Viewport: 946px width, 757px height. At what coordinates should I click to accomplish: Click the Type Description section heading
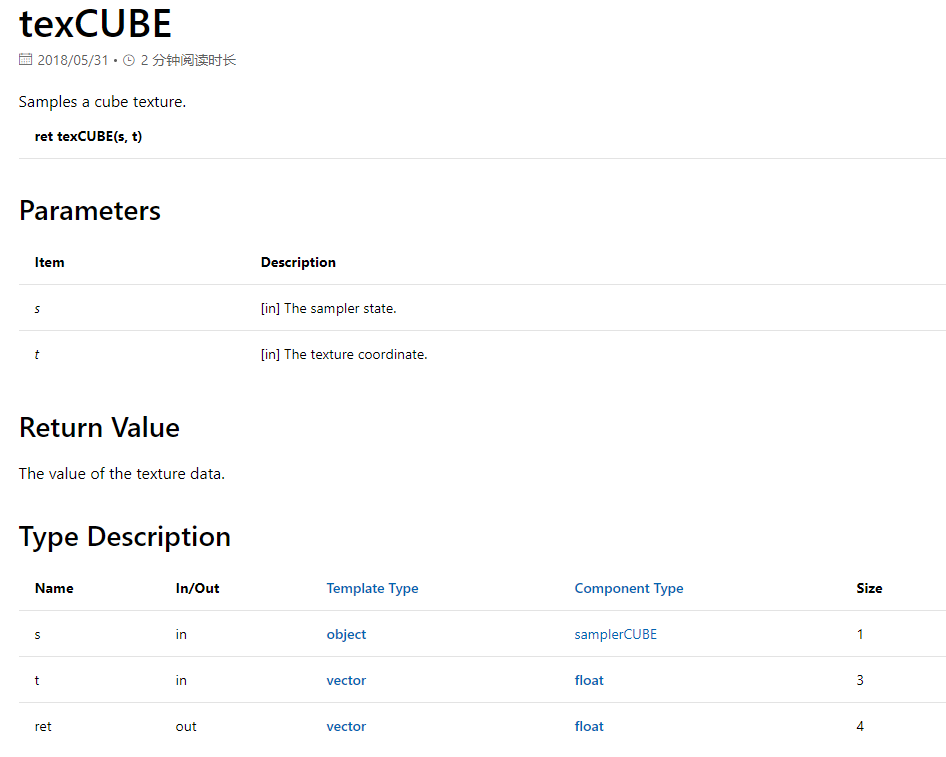pyautogui.click(x=125, y=537)
